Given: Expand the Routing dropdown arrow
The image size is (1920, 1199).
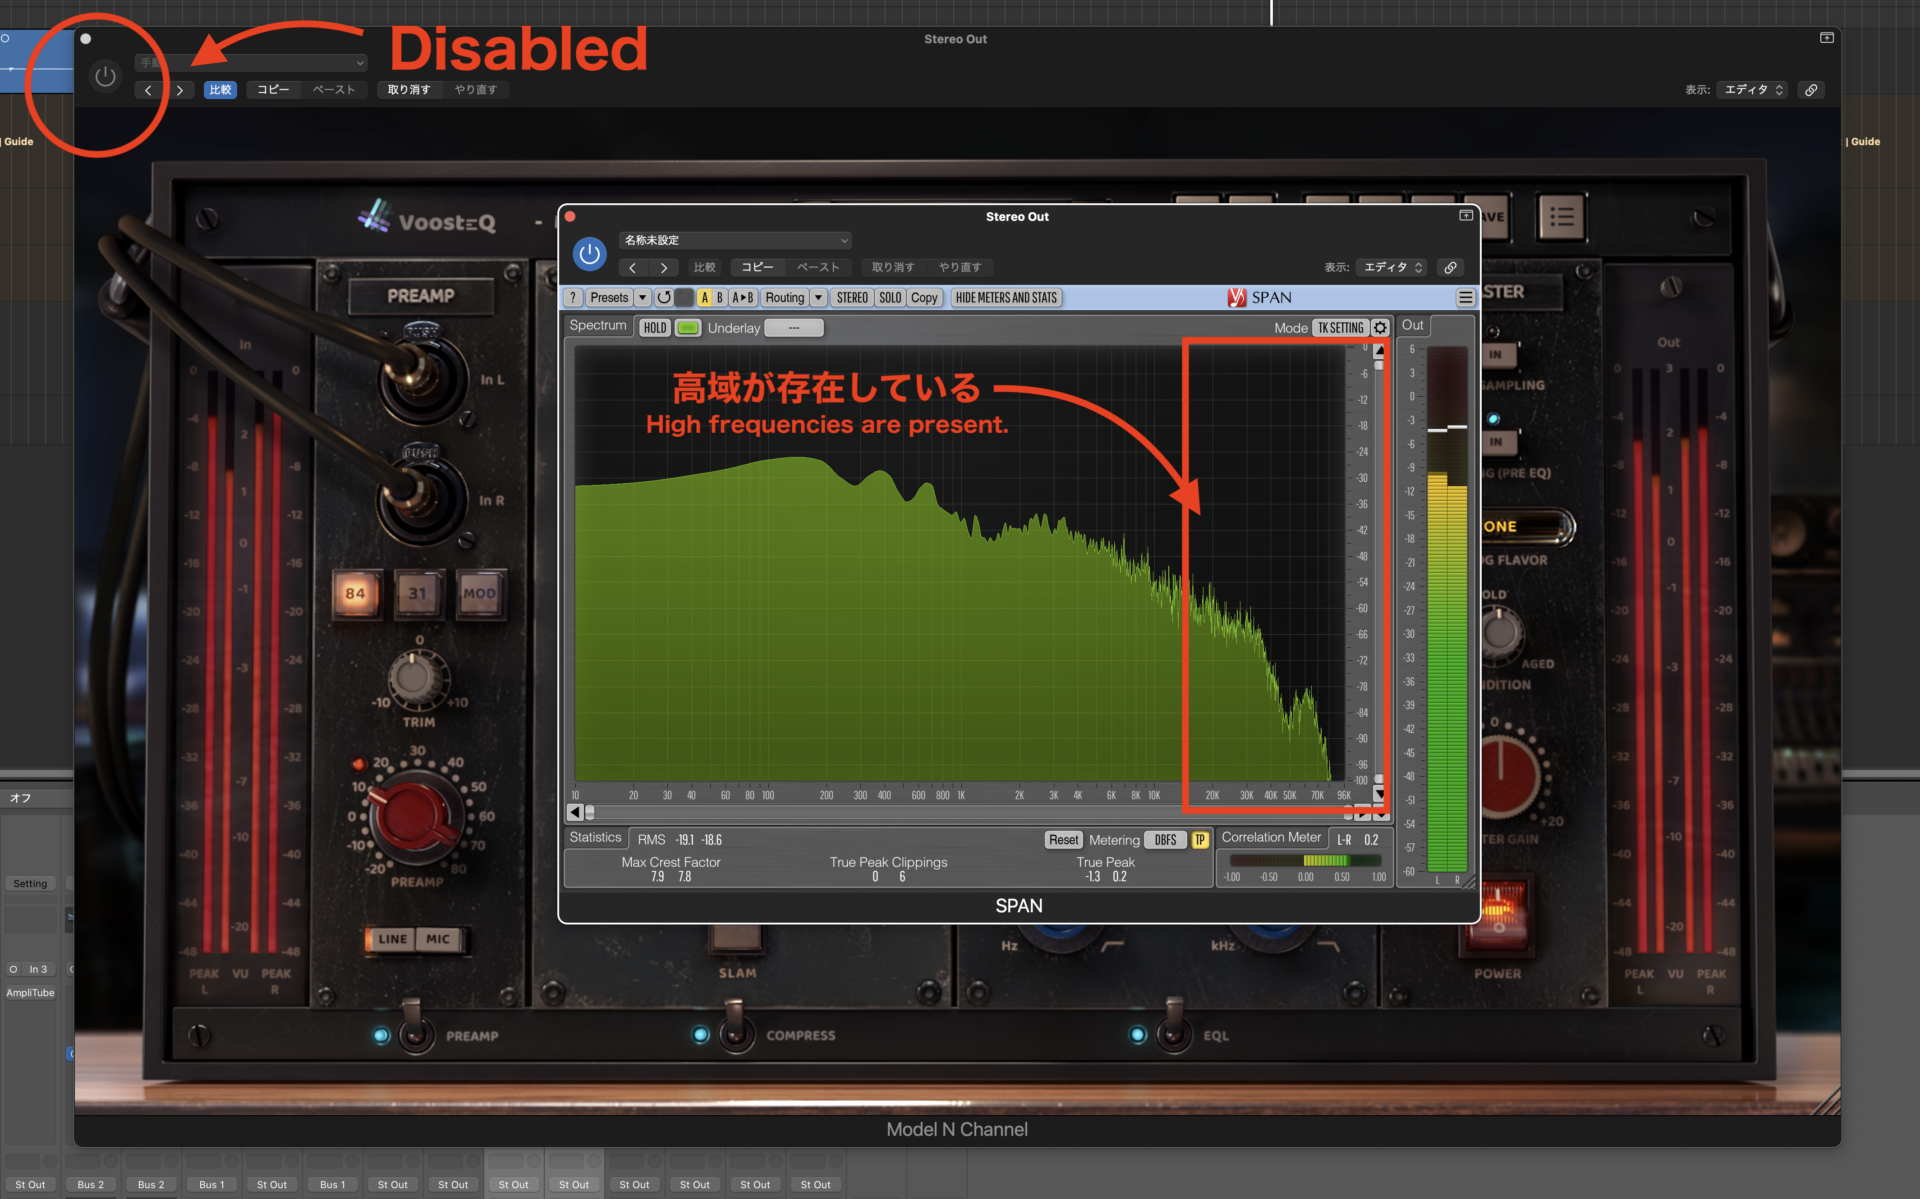Looking at the screenshot, I should [818, 298].
